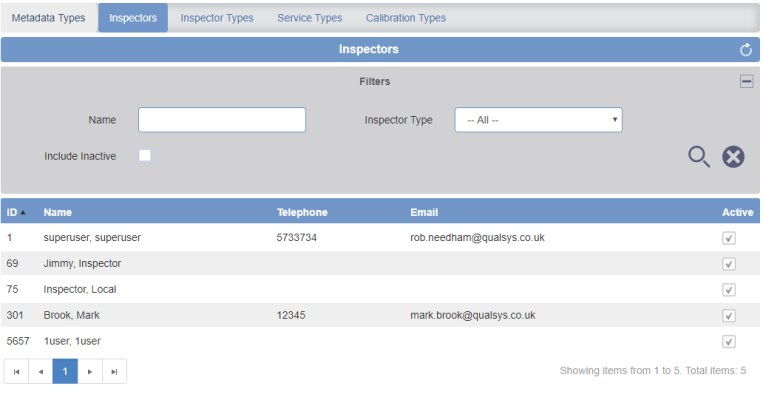Screen dimensions: 763x400
Task: Click ID cell 301
Action: 15,315
